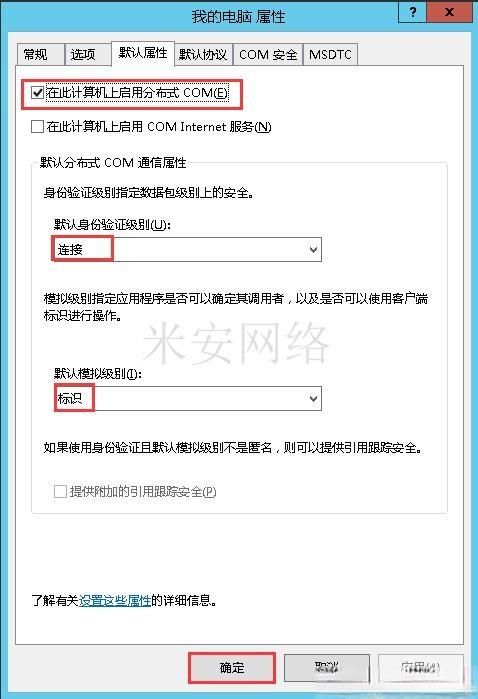Check 提供附加的引用跟踪安全 option
Viewport: 478px width, 699px height.
(x=60, y=491)
